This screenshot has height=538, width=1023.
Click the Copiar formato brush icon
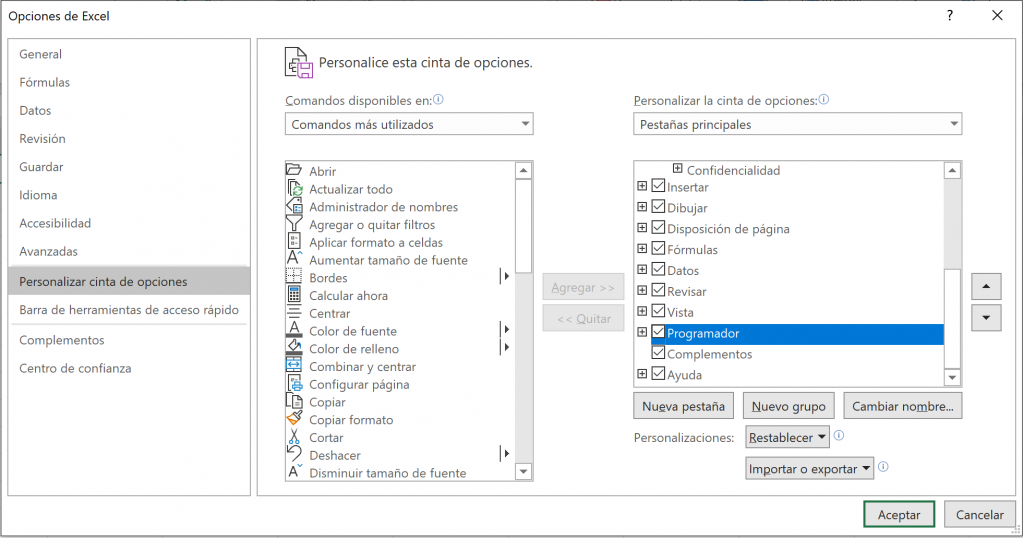294,419
